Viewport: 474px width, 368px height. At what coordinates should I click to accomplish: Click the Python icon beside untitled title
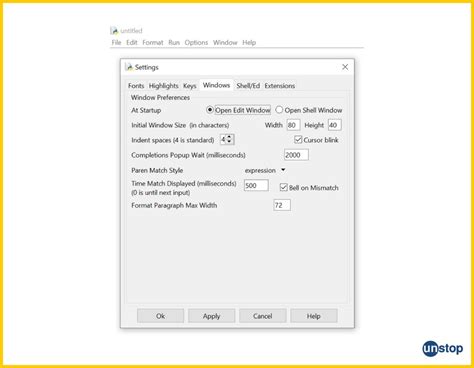pyautogui.click(x=114, y=31)
